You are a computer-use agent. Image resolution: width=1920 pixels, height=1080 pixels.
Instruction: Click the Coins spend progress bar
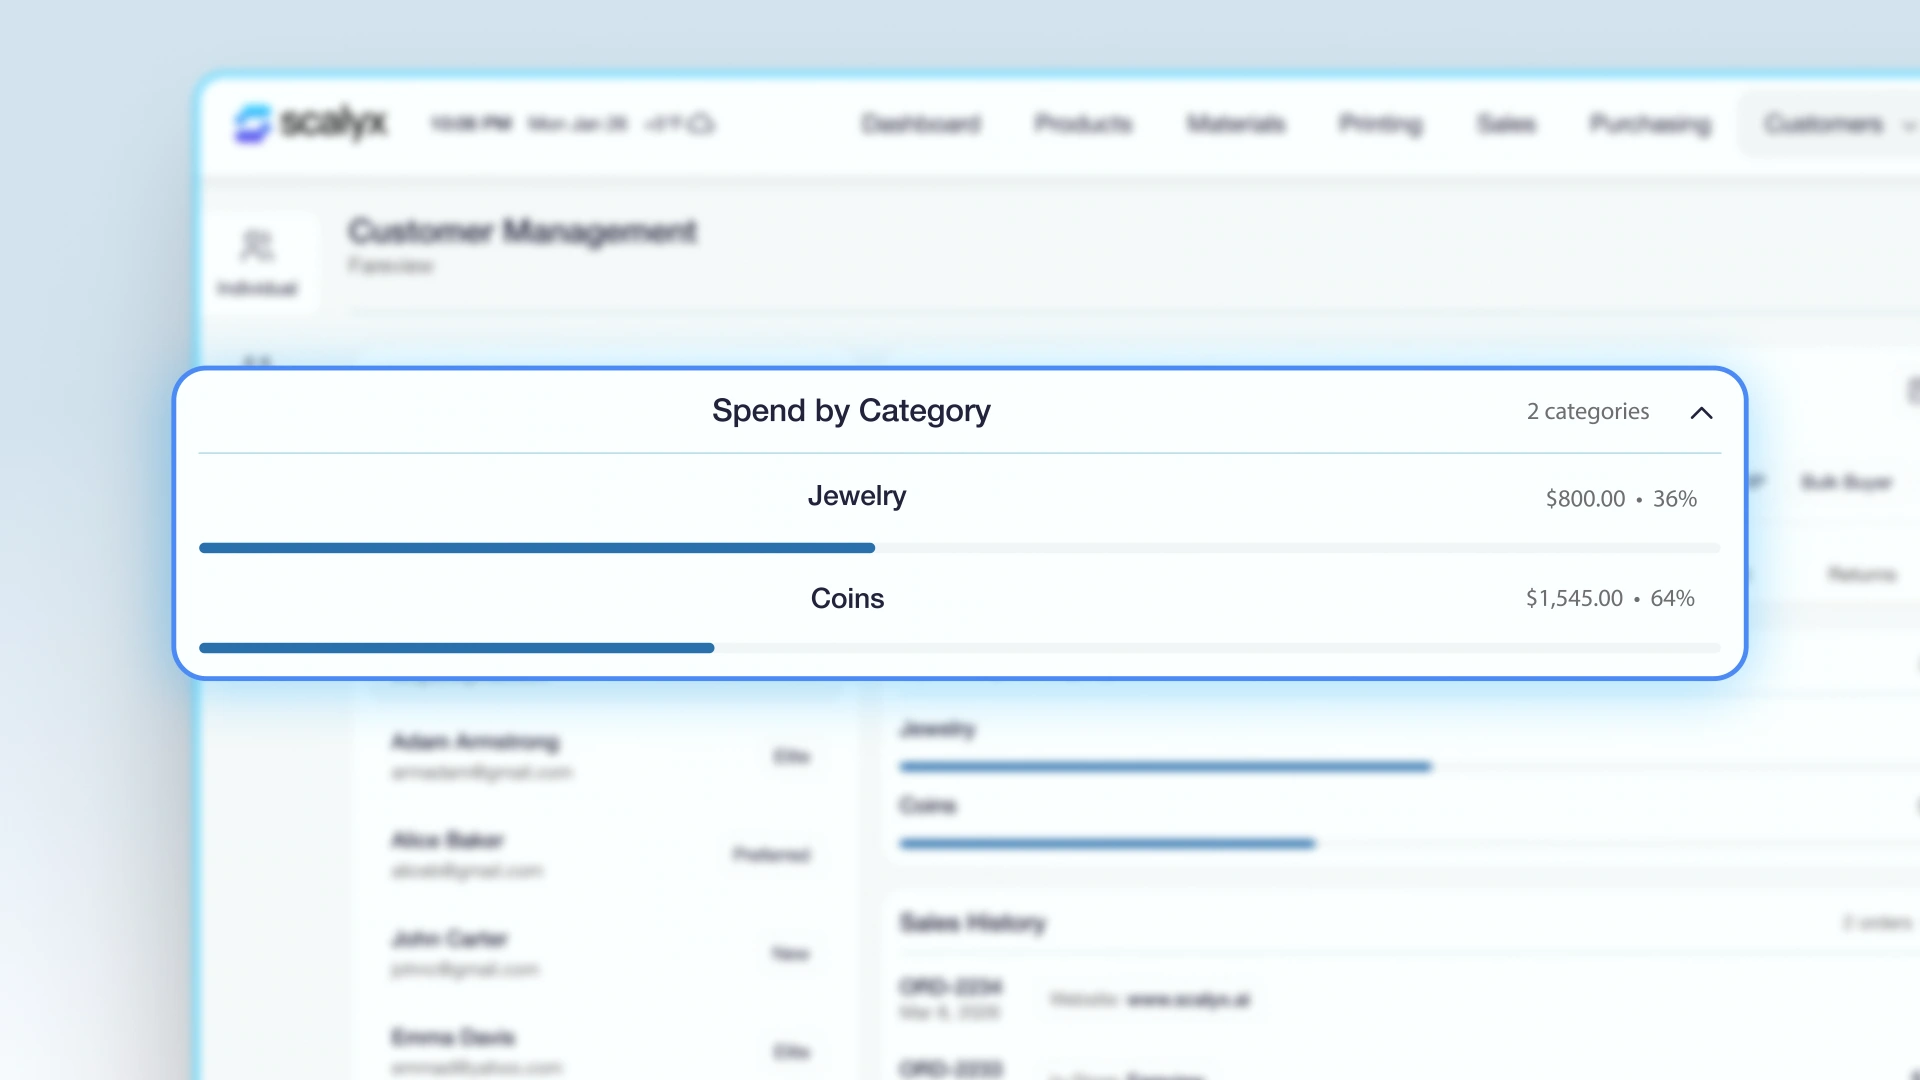(x=959, y=648)
